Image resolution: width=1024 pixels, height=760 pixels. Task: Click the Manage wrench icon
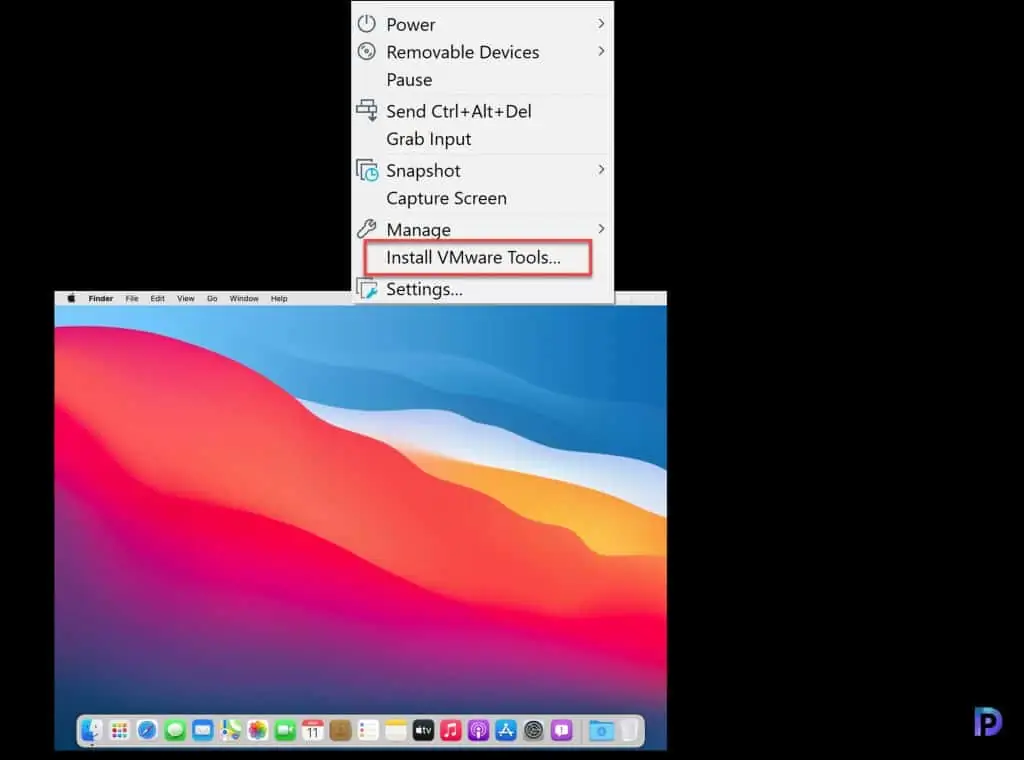pyautogui.click(x=367, y=229)
